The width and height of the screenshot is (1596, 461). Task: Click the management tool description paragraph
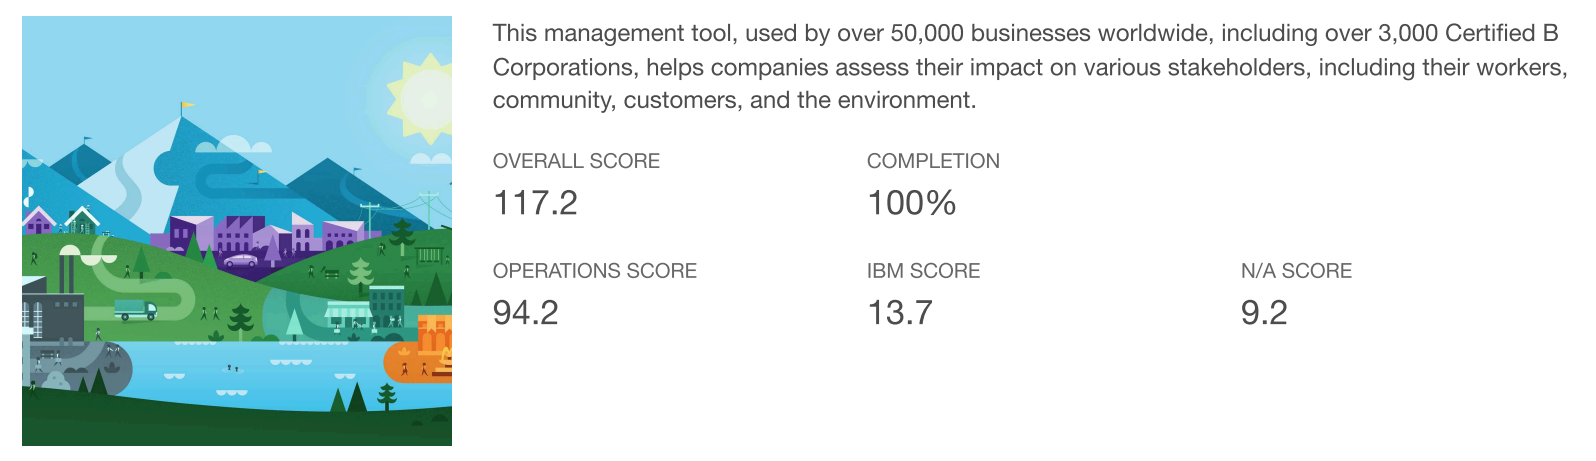[1030, 67]
